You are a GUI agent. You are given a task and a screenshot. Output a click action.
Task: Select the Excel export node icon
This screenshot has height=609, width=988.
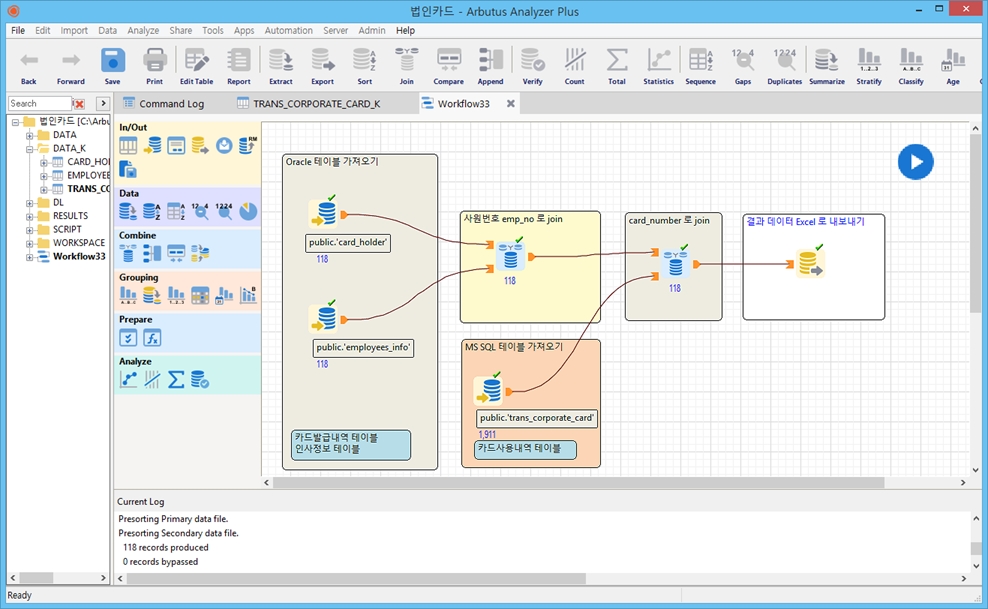809,264
